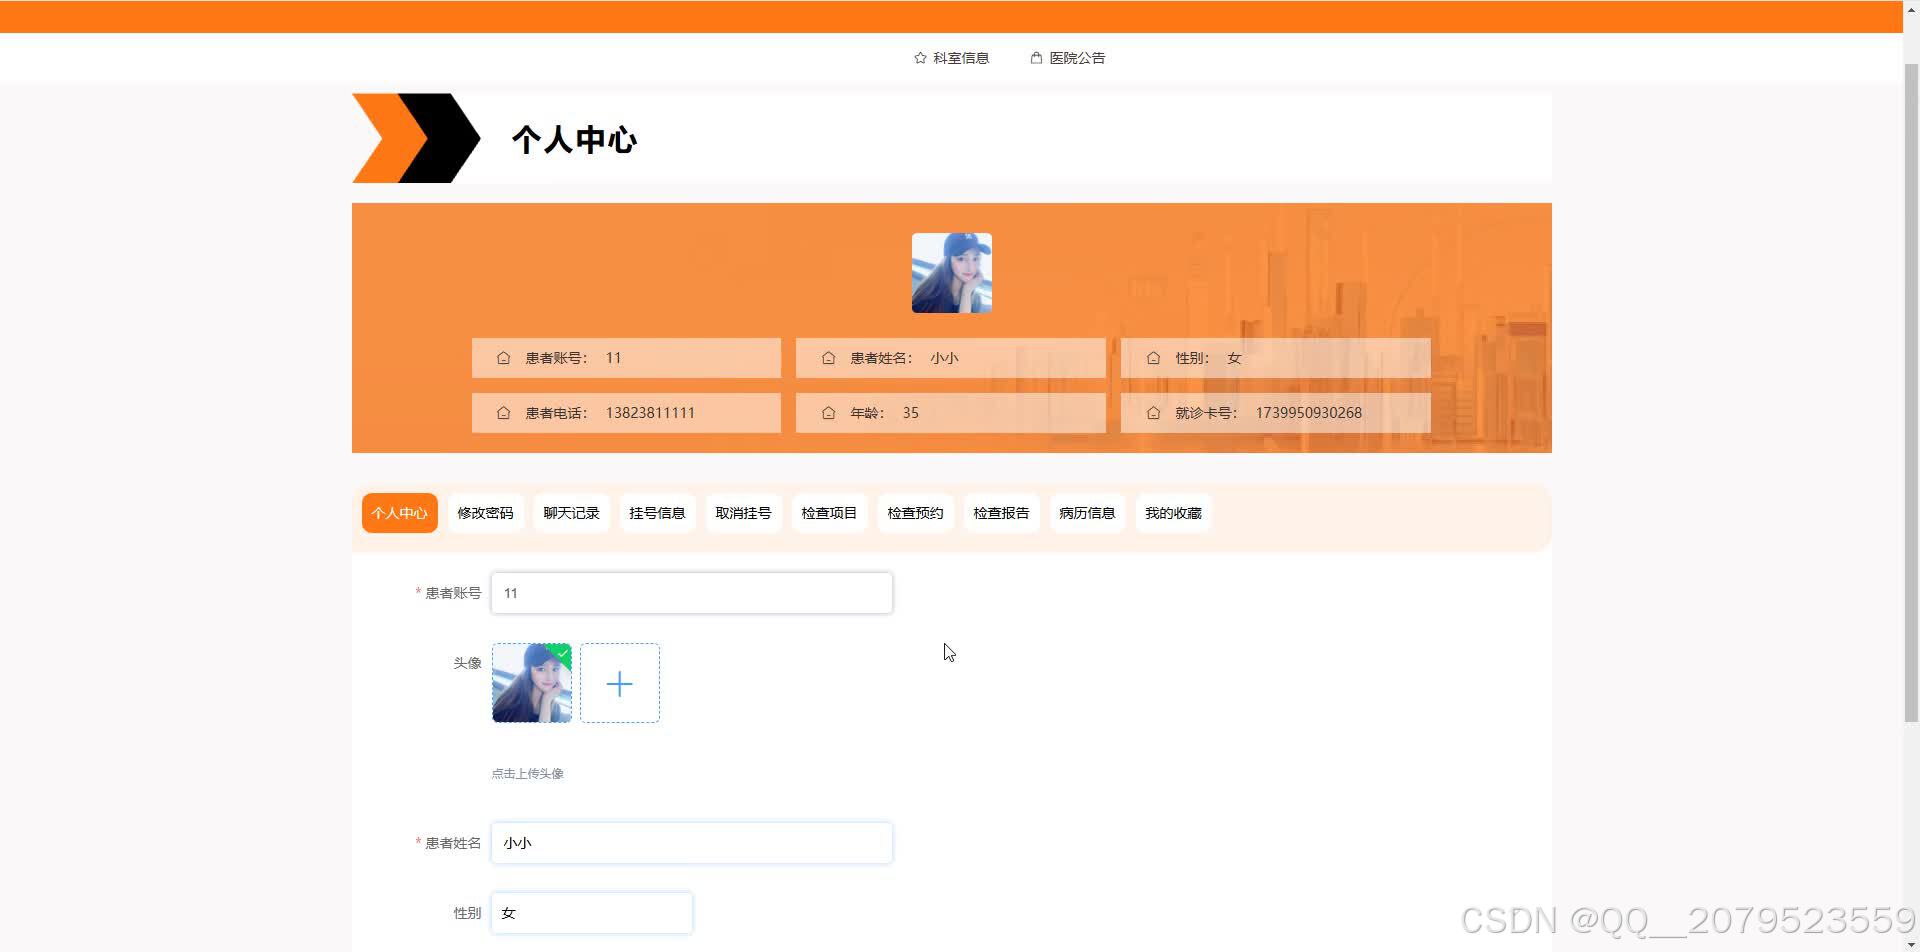The image size is (1920, 952).
Task: Click the house icon beside 性别 info
Action: [x=1153, y=357]
